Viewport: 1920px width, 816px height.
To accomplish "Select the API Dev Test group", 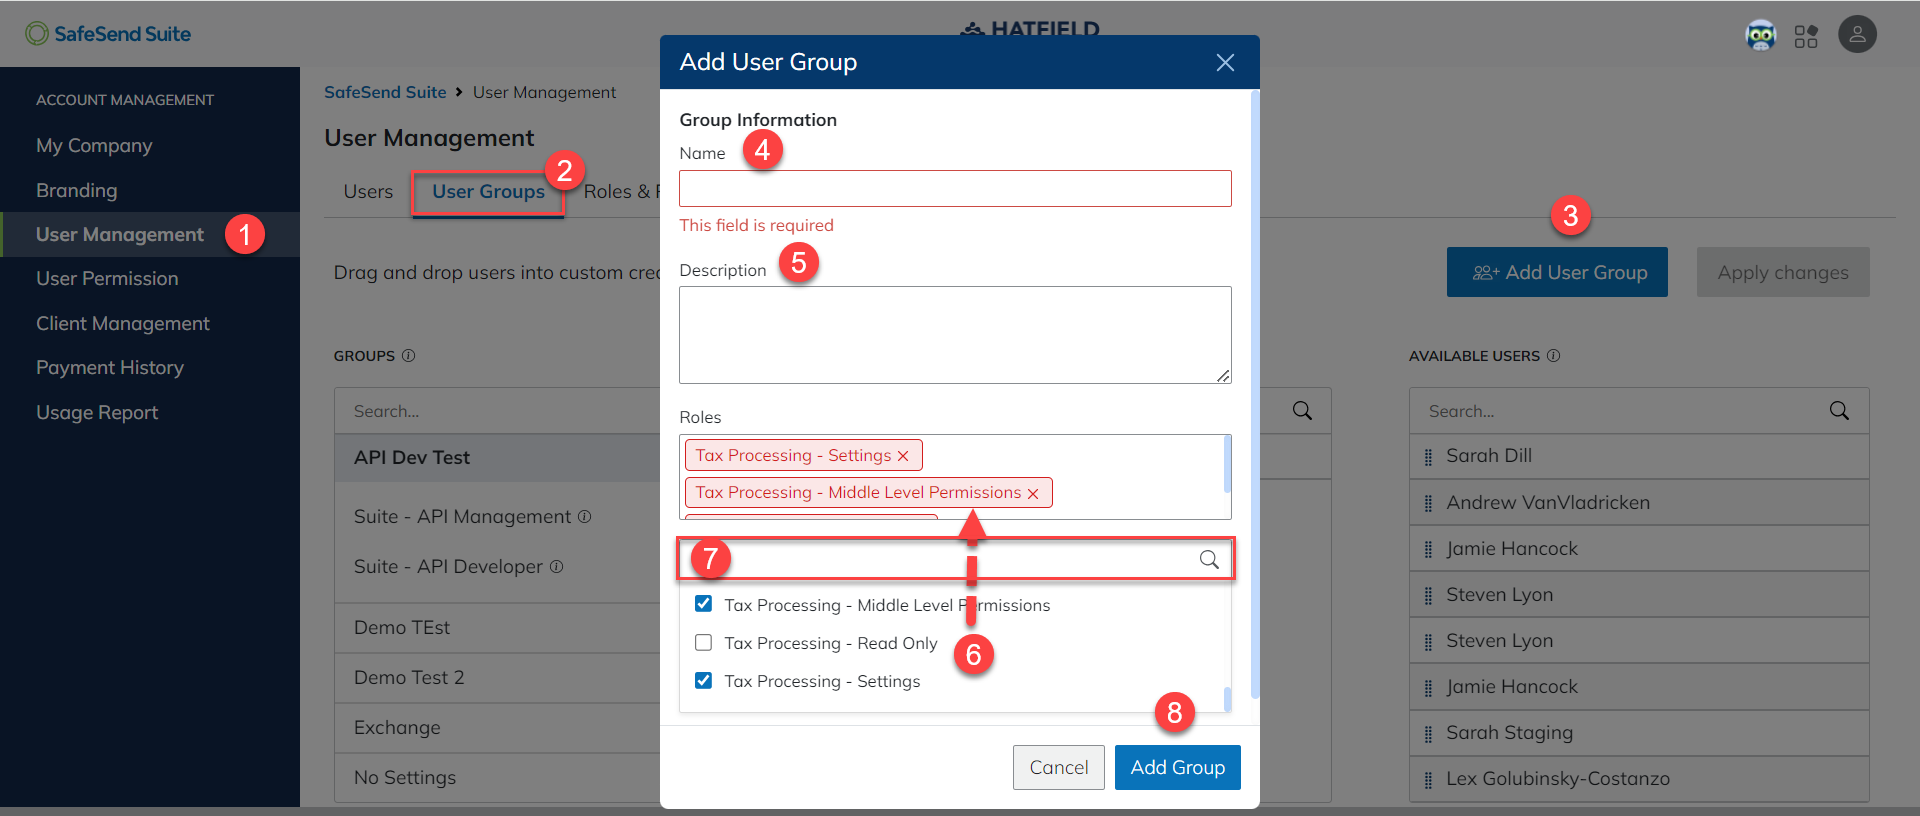I will 412,458.
